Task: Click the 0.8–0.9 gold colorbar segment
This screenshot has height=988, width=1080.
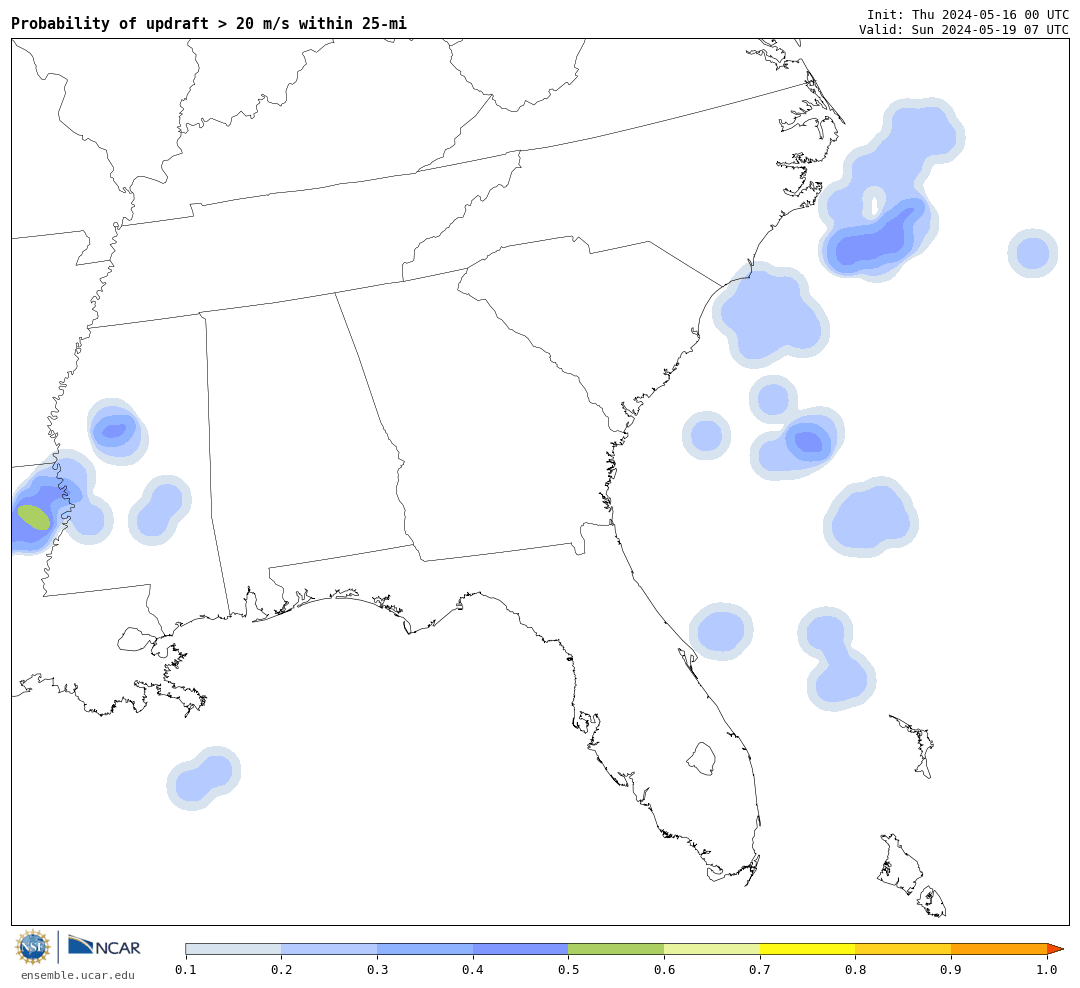Action: click(x=904, y=949)
